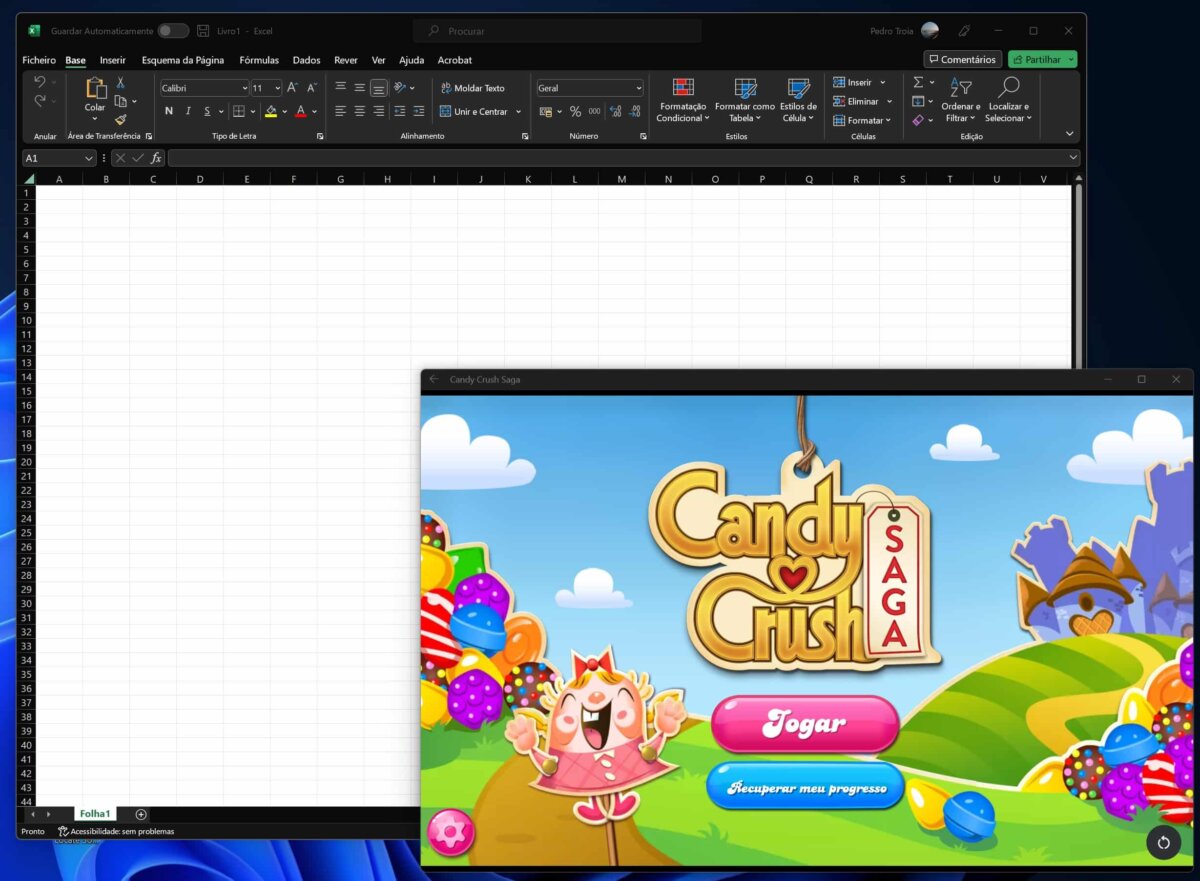Open the font size 11 dropdown
1200x881 pixels.
[277, 88]
